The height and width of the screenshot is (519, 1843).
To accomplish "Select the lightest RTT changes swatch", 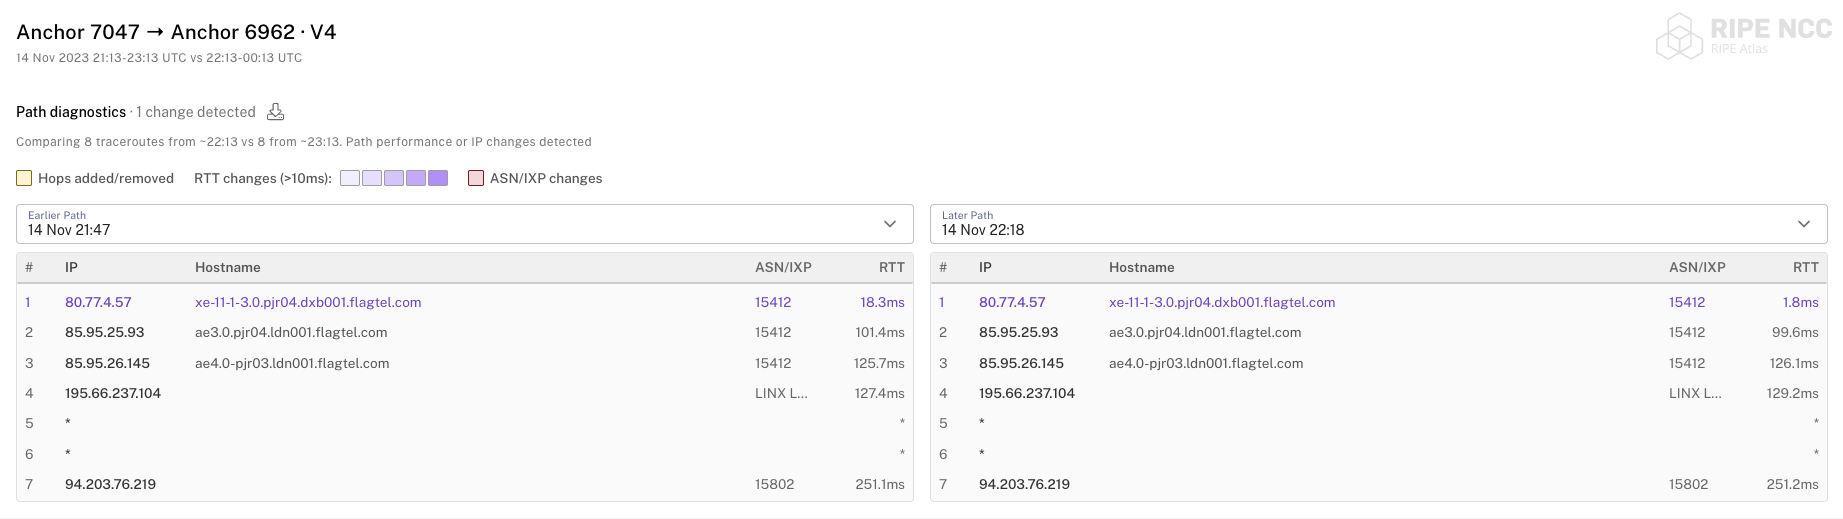I will coord(350,178).
